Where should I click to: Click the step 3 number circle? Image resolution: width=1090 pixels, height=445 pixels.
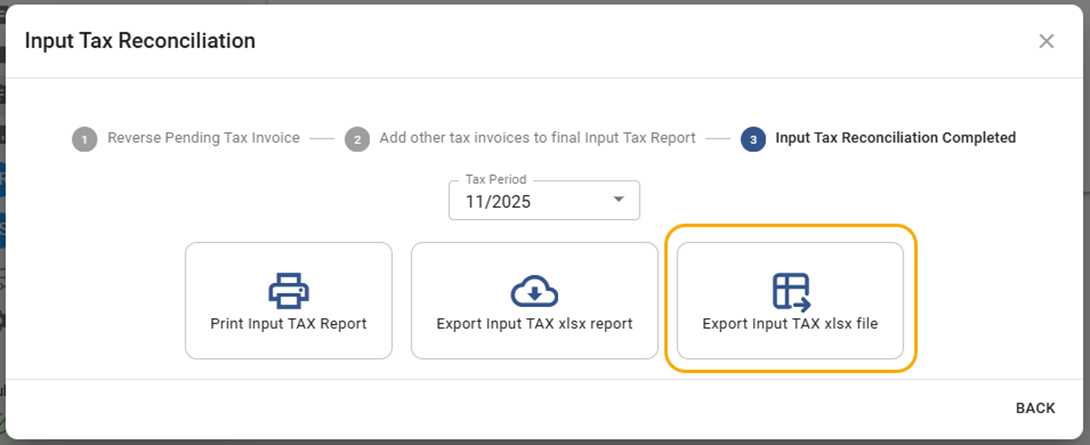click(x=753, y=139)
